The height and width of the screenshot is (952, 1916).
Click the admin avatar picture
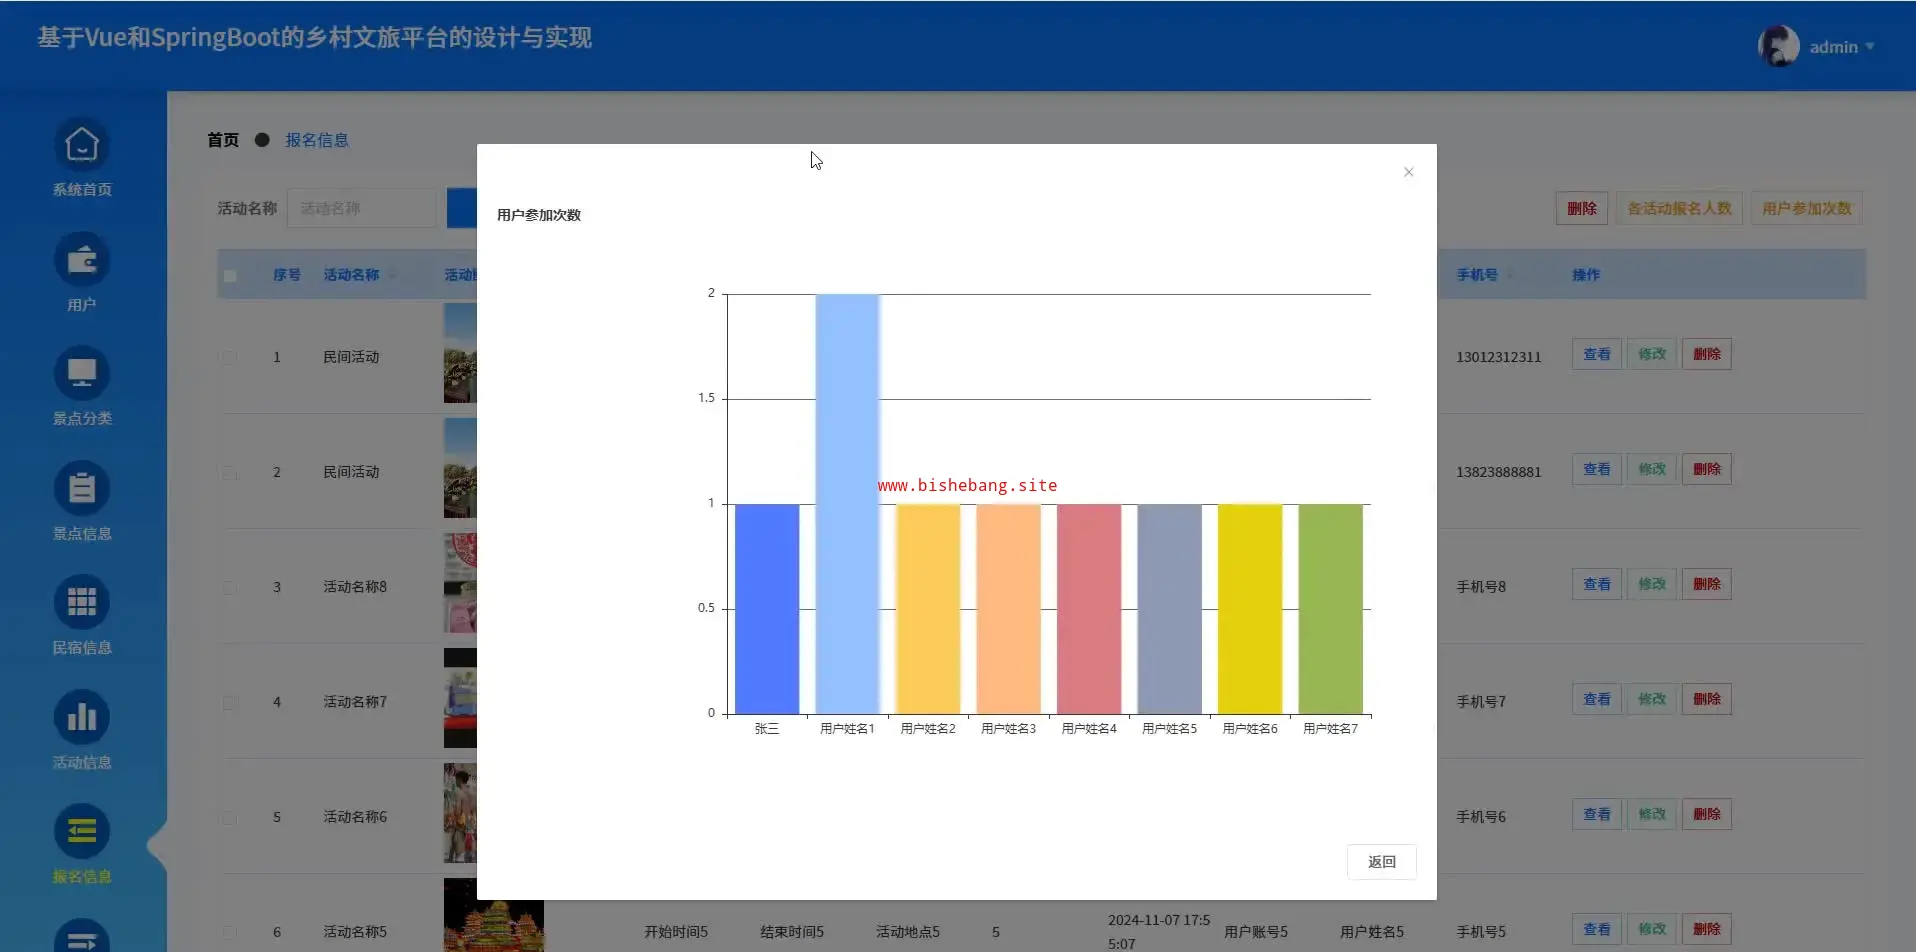1778,46
